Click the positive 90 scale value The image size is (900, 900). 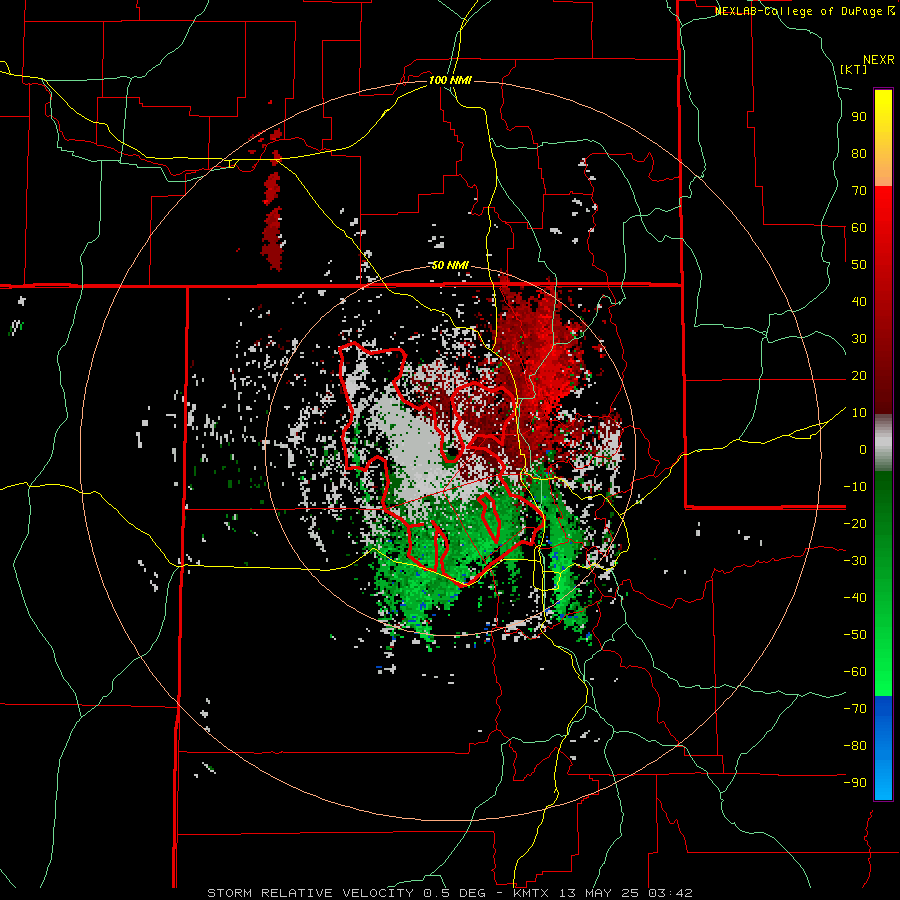coord(859,117)
